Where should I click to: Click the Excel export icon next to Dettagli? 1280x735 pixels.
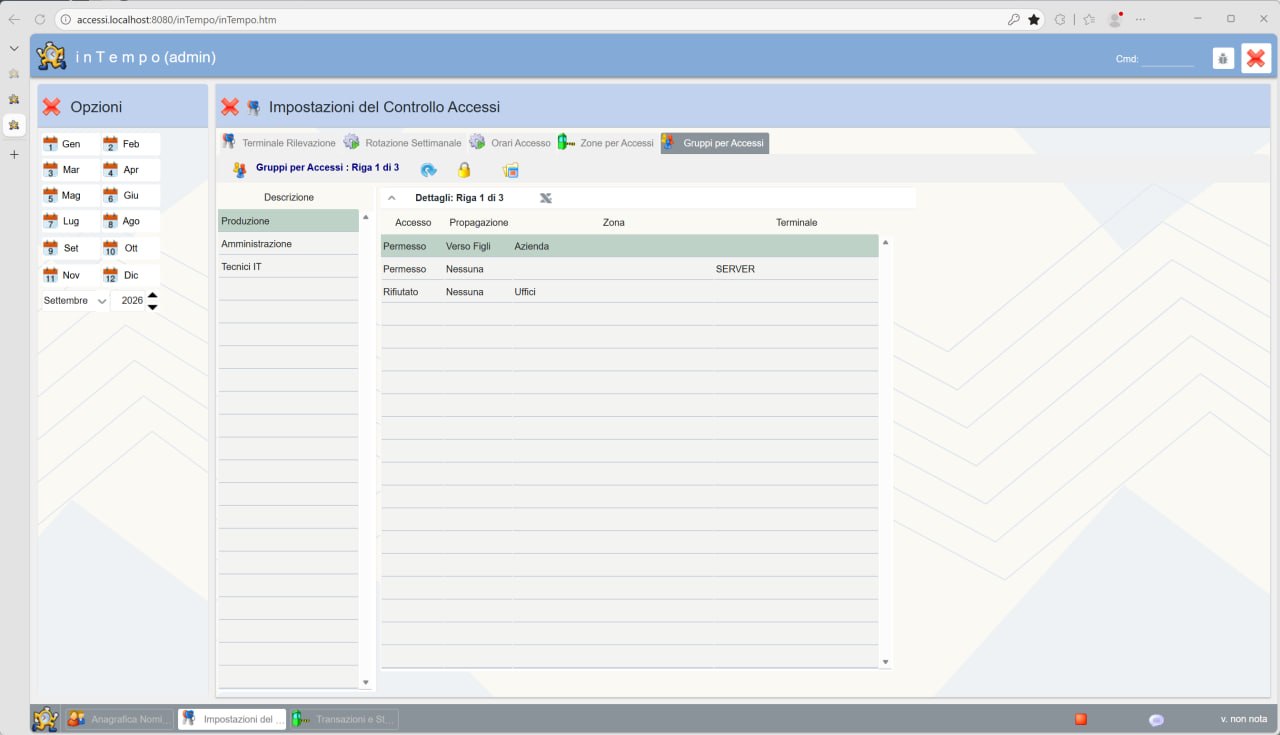[x=546, y=198]
